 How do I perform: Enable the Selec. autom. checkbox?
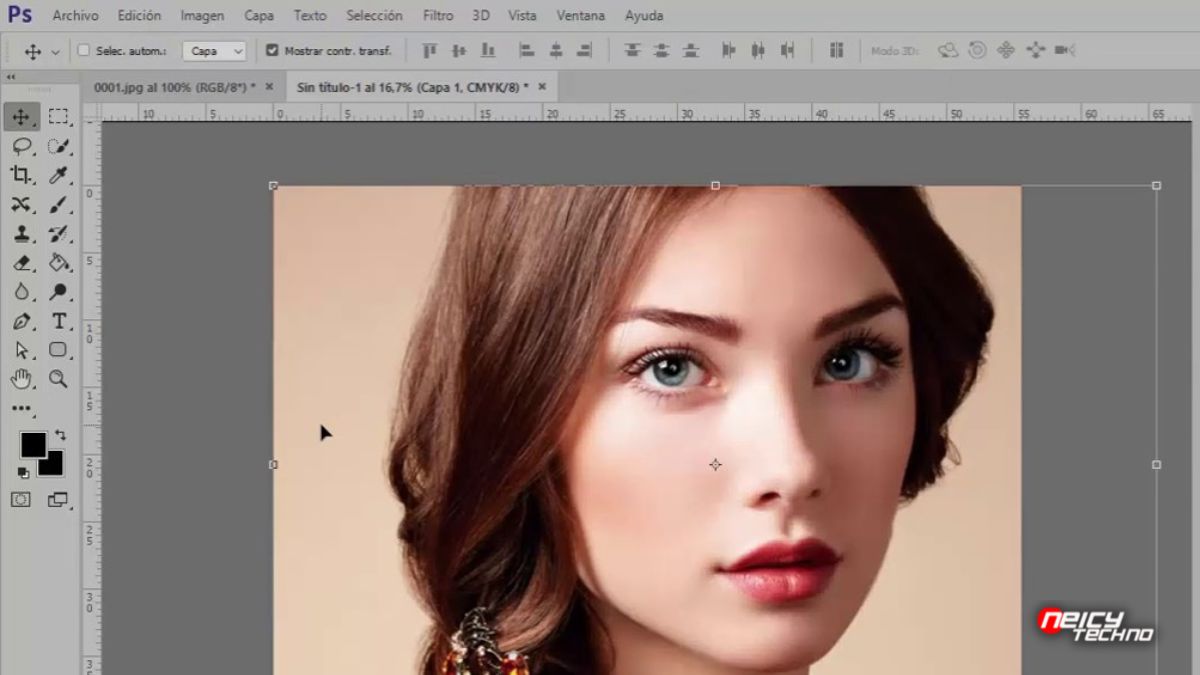[84, 50]
